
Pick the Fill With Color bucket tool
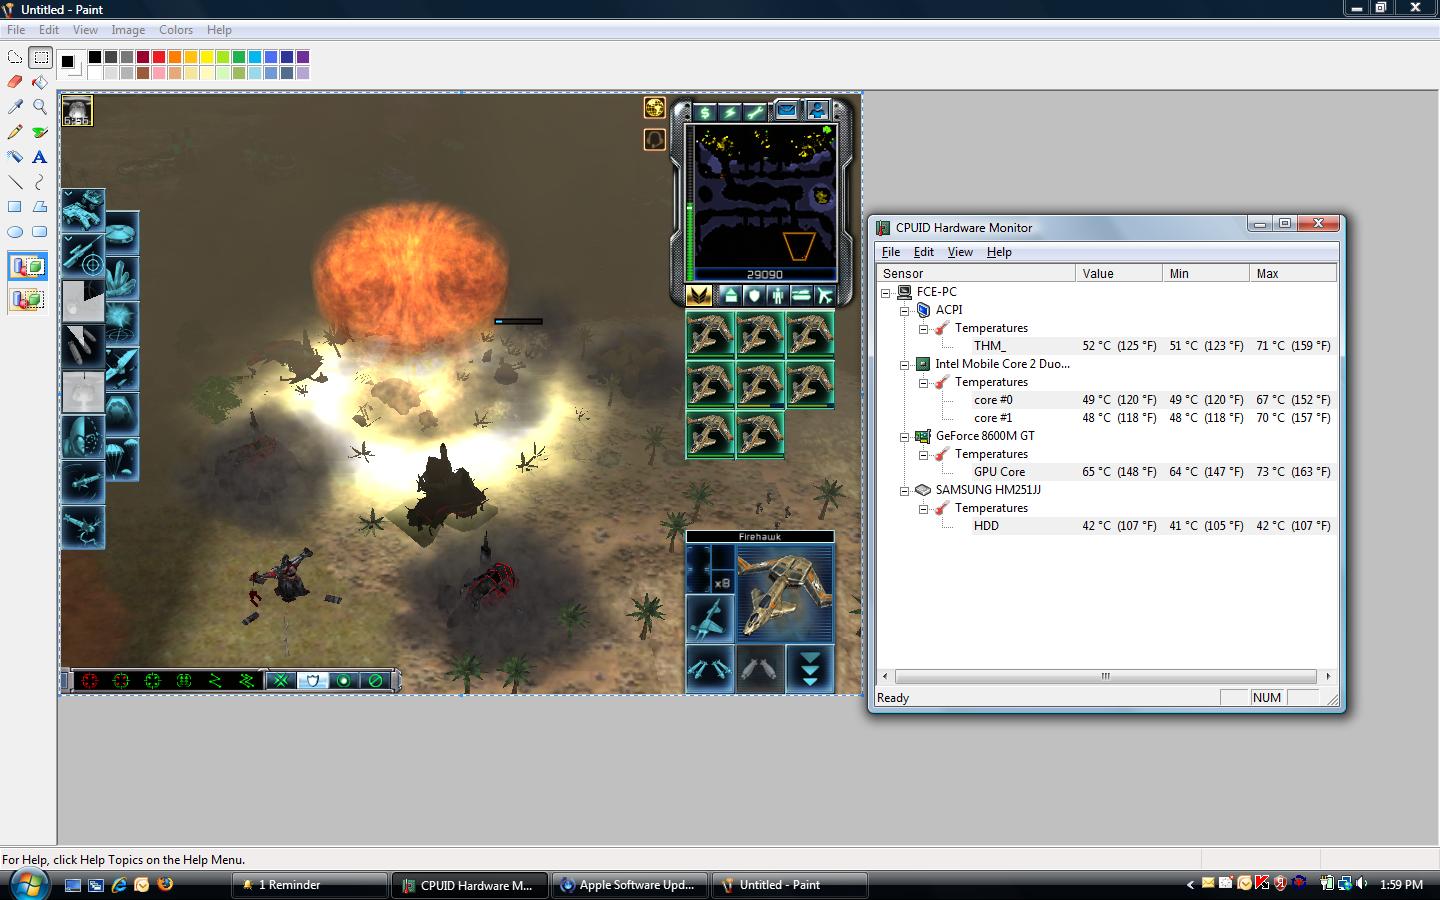coord(40,82)
